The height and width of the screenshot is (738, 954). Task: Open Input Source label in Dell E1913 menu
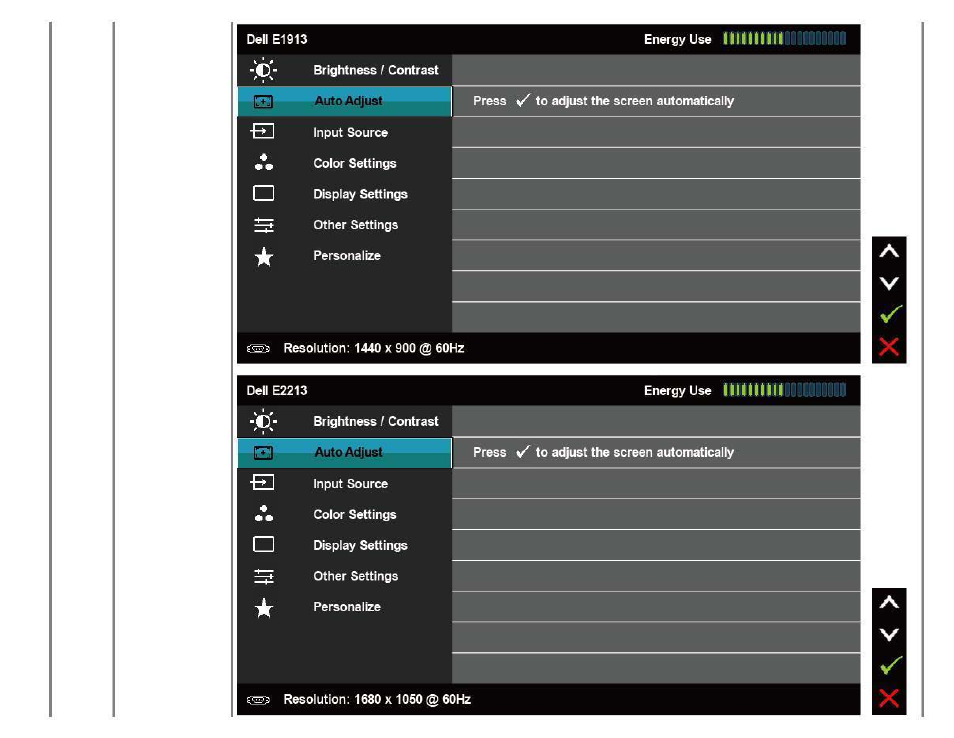point(350,132)
